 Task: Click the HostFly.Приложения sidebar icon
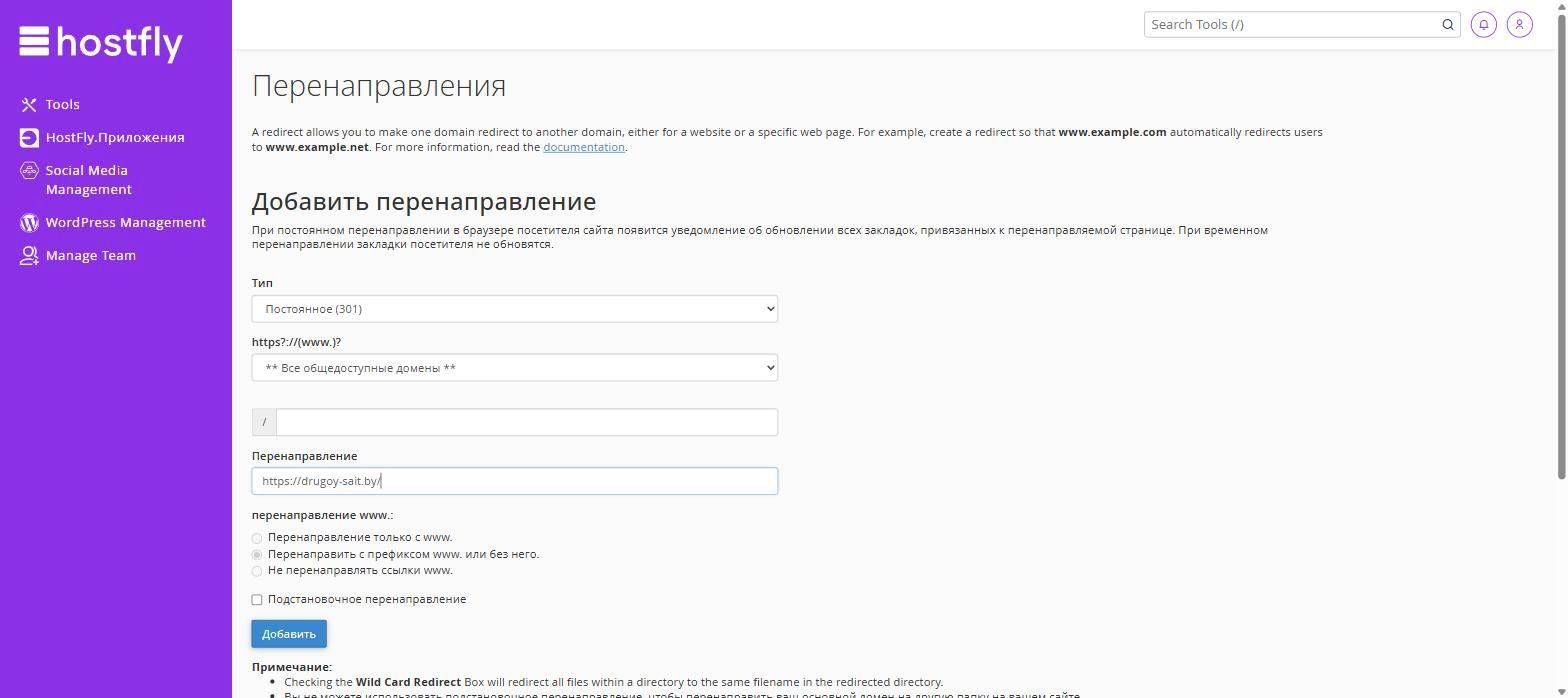pyautogui.click(x=29, y=137)
